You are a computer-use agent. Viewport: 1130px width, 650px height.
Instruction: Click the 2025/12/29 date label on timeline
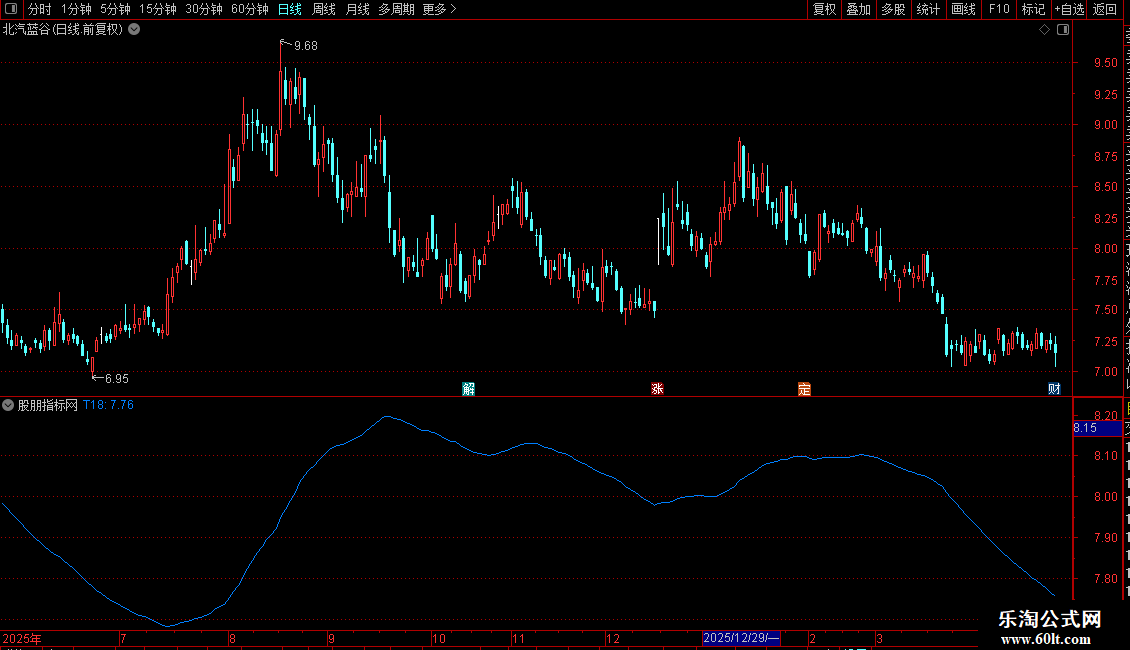[741, 638]
